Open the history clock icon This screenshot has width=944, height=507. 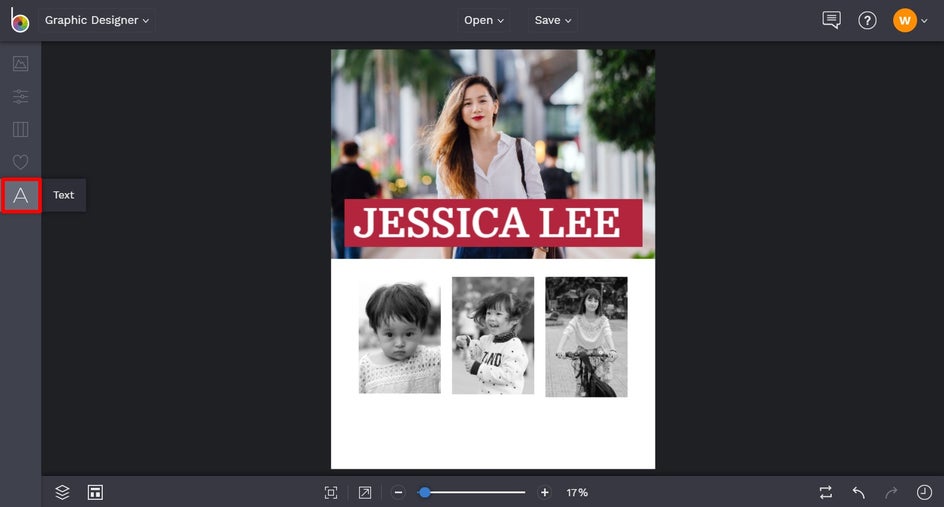click(924, 493)
